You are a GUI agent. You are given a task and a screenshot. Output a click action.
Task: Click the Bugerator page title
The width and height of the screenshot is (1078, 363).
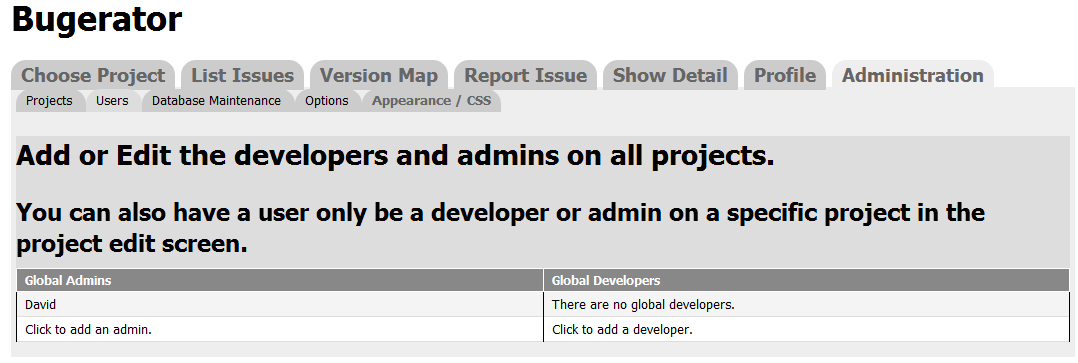[97, 19]
